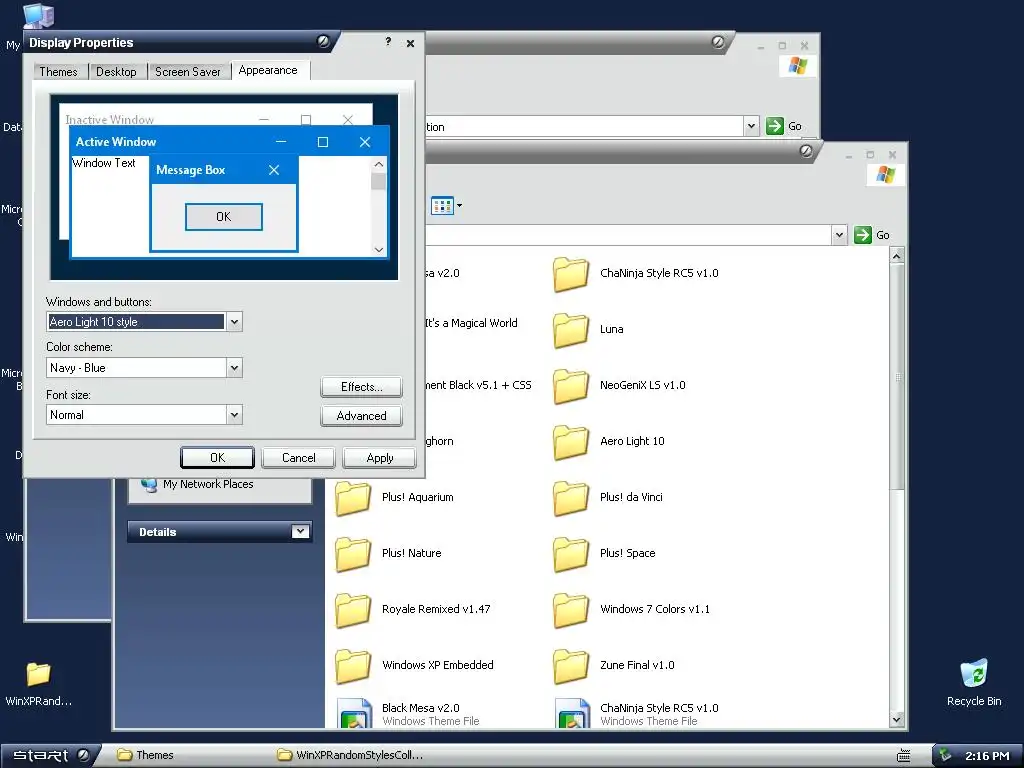Screen dimensions: 1024x768
Task: Open the NeoGeniX LS v1.0 folder icon
Action: pos(570,386)
